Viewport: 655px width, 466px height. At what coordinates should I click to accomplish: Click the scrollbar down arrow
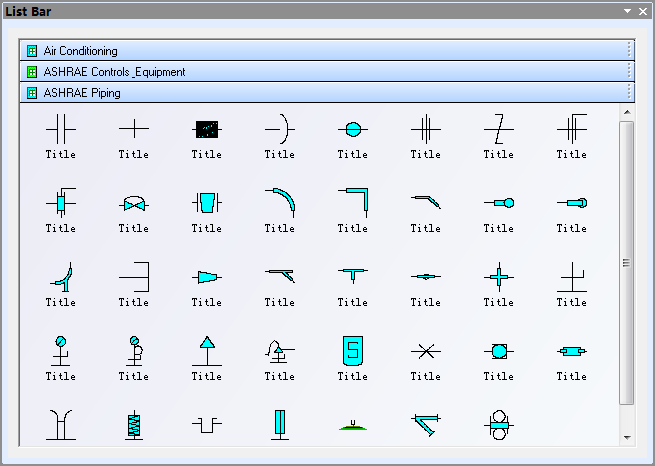coord(627,437)
